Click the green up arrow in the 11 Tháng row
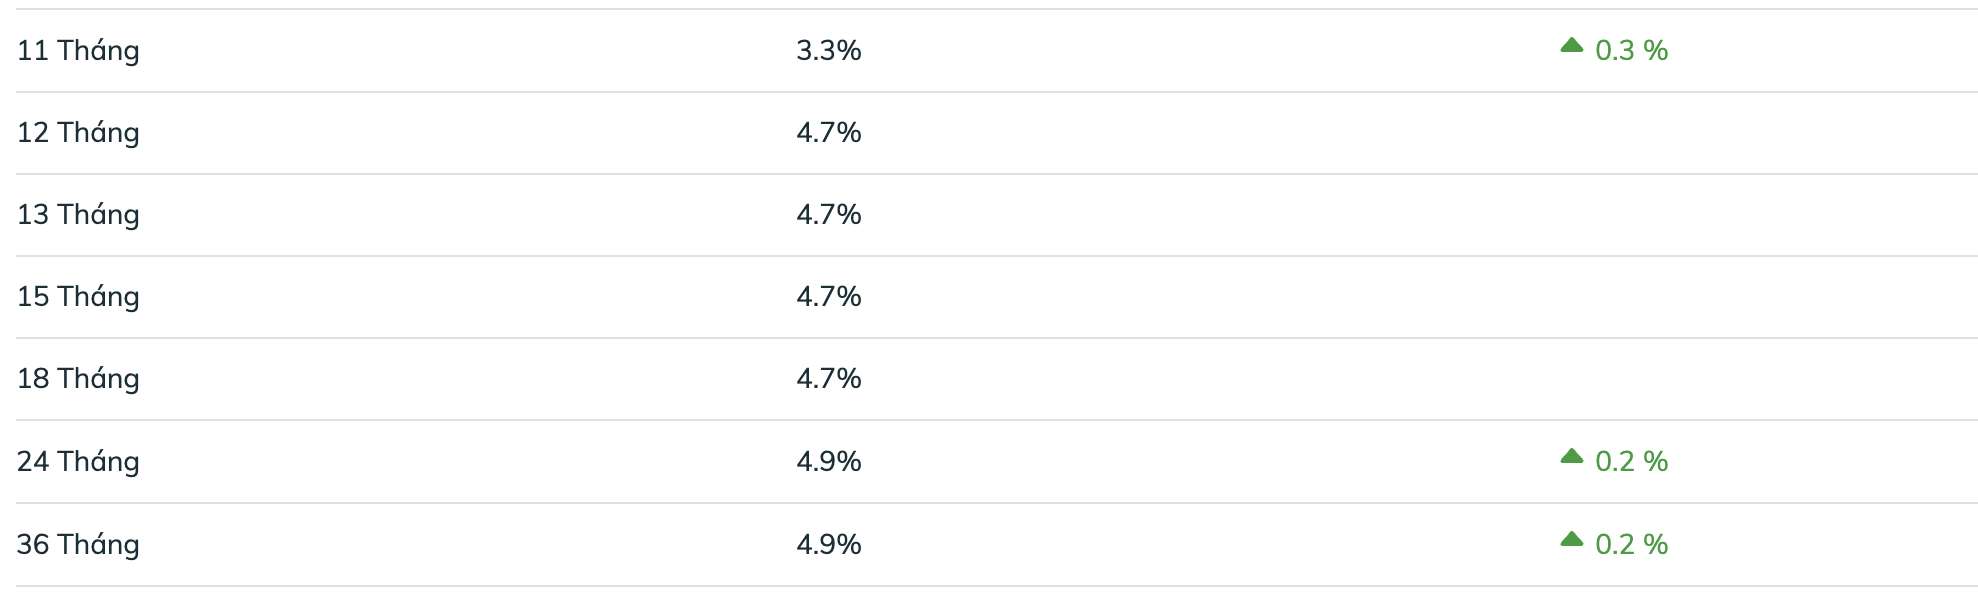Image resolution: width=1978 pixels, height=596 pixels. [1571, 45]
